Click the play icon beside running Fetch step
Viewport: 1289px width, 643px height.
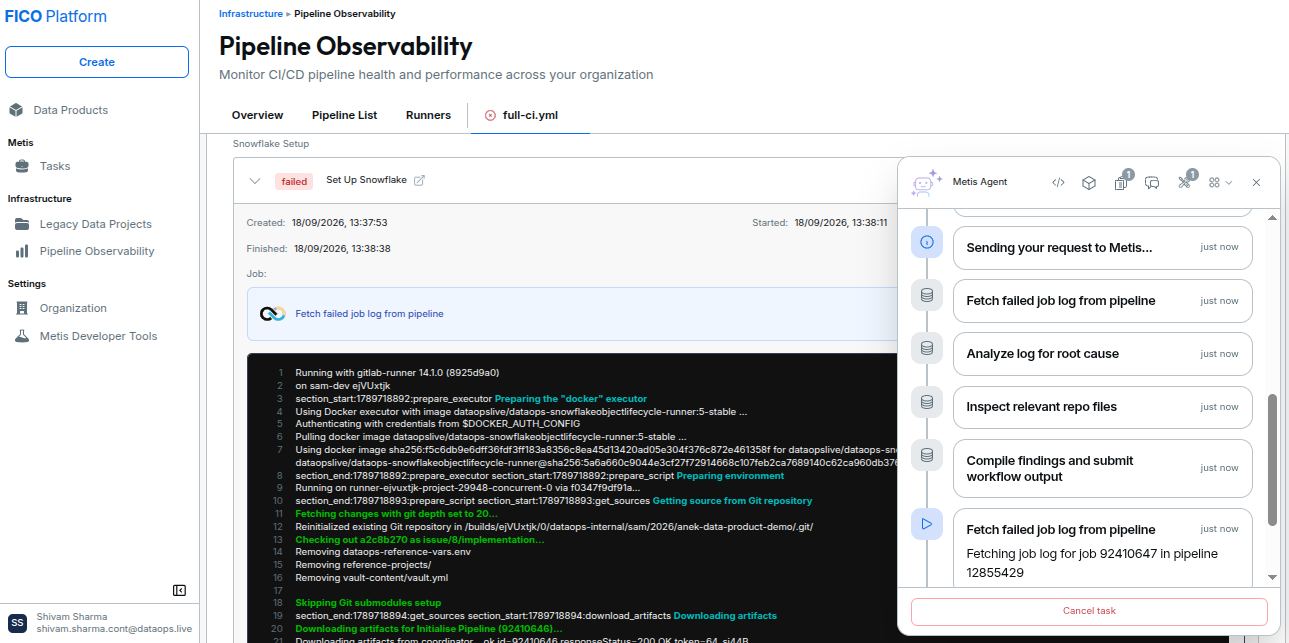(x=927, y=523)
